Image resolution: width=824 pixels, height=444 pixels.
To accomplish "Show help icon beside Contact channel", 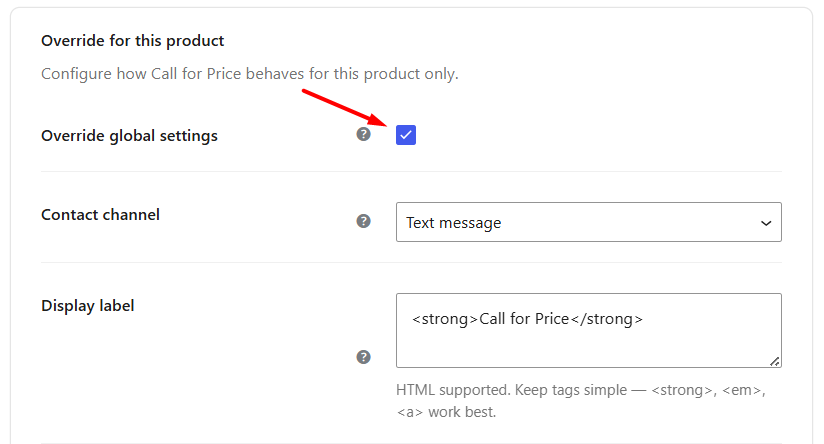I will pos(363,221).
